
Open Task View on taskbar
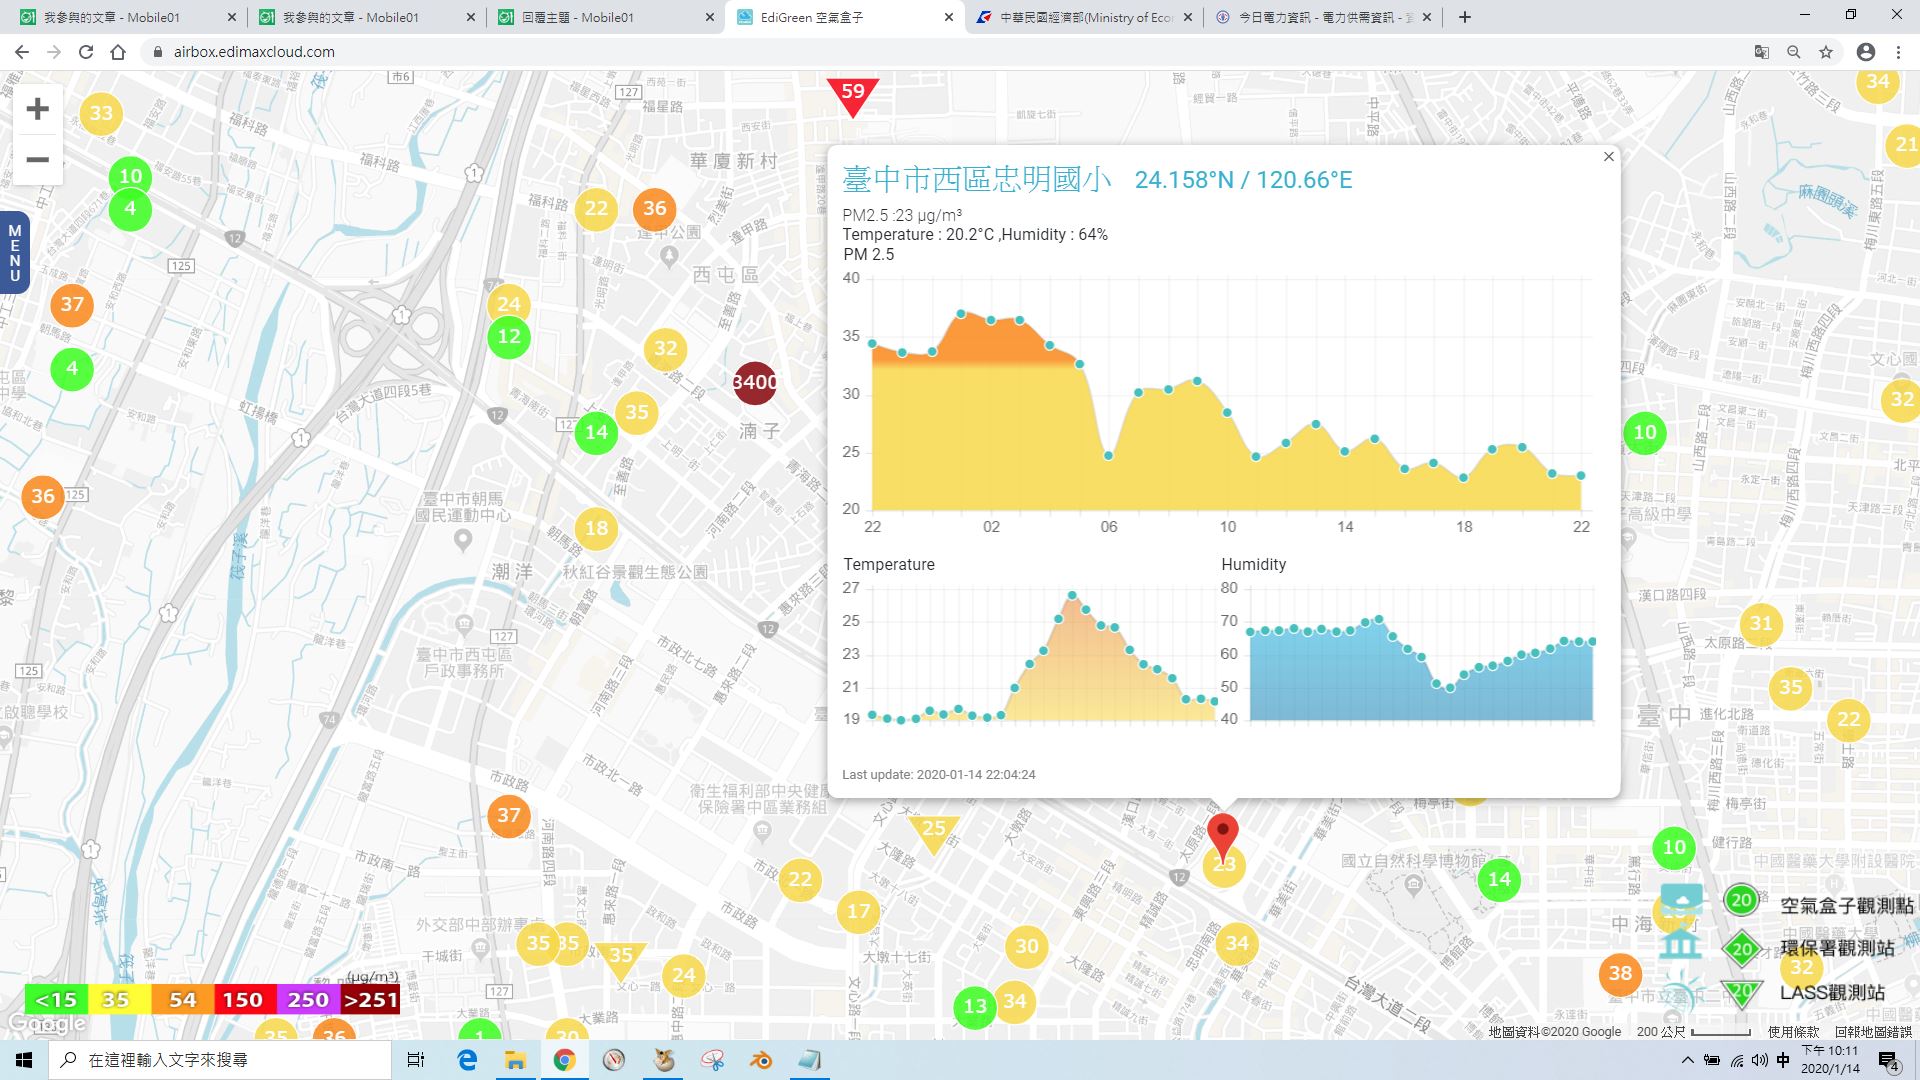click(416, 1060)
